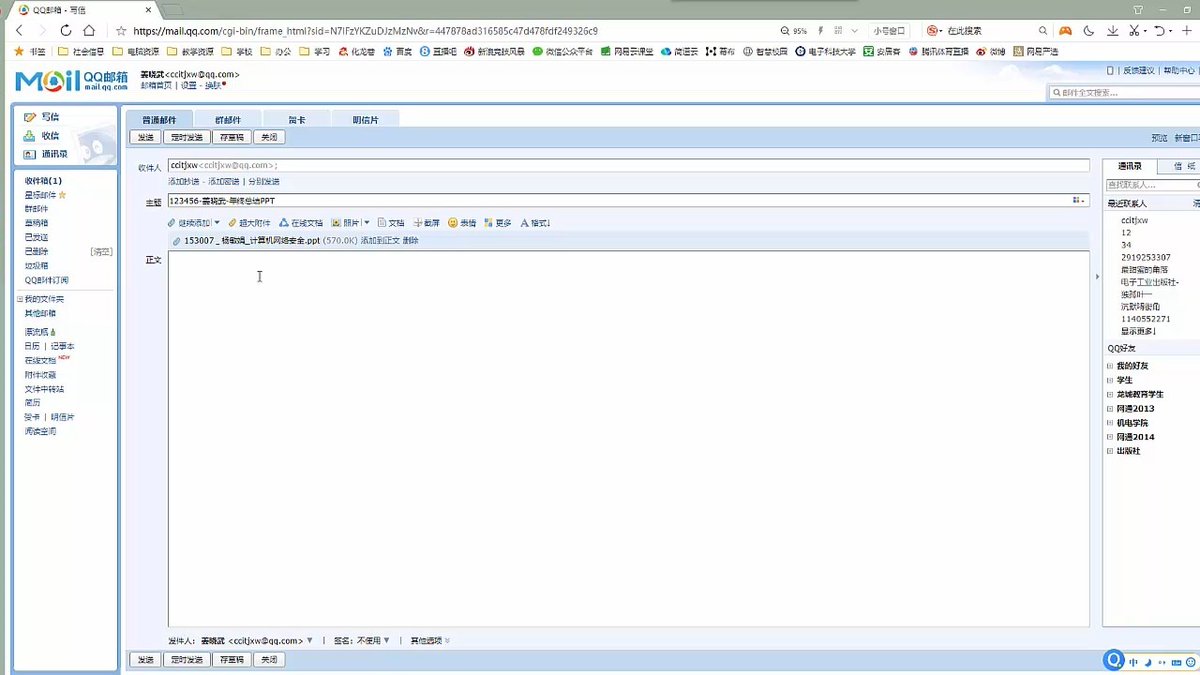
Task: Click browser back arrow
Action: 19,31
